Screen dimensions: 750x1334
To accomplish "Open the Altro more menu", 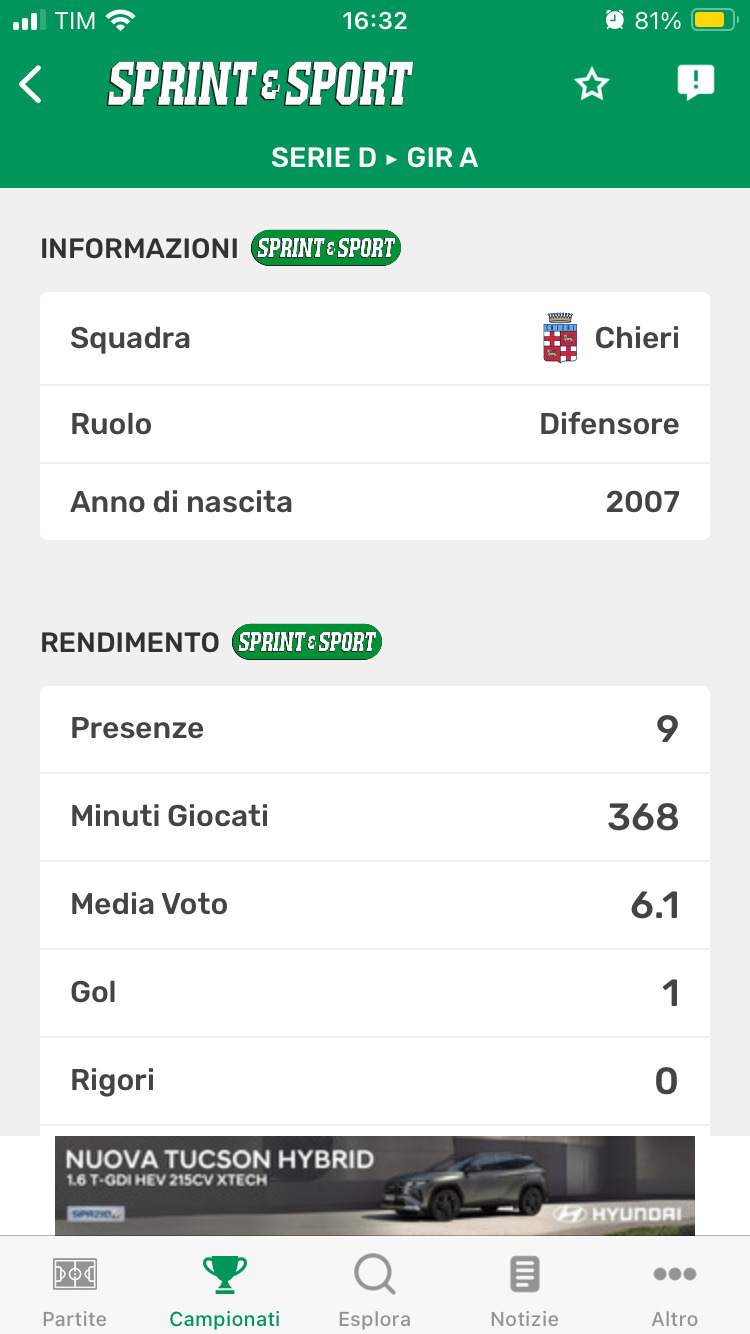I will (x=674, y=1290).
